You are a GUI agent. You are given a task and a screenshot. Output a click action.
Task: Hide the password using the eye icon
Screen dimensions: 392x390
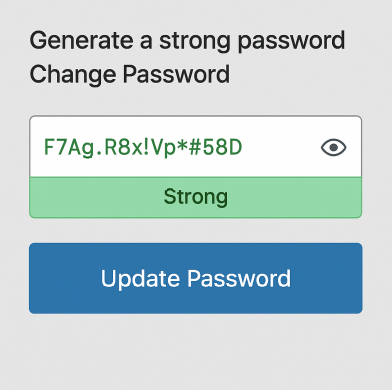(x=333, y=147)
